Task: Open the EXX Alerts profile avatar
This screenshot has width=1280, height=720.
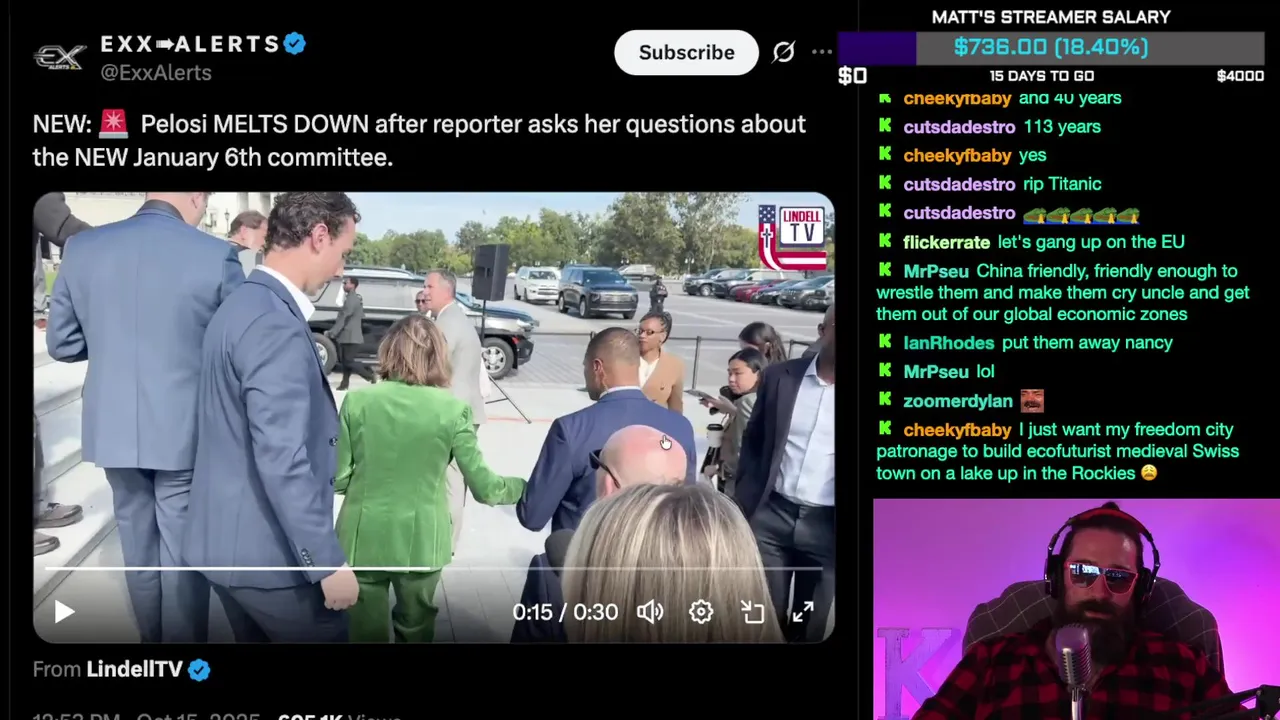Action: coord(60,57)
